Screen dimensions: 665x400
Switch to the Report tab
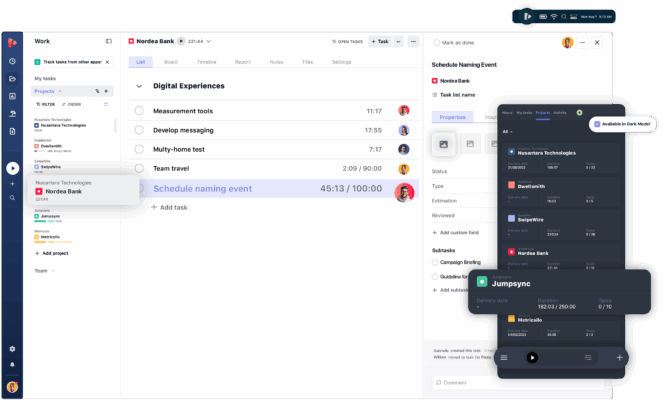(x=243, y=62)
